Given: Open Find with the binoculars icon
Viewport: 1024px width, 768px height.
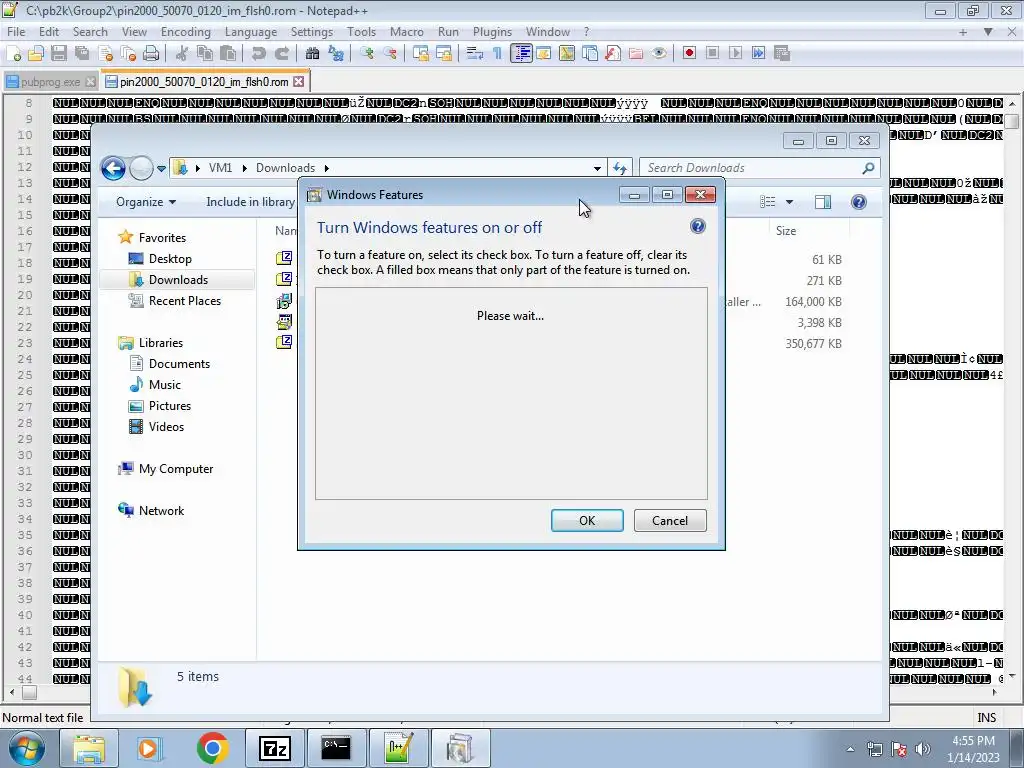Looking at the screenshot, I should pos(312,54).
